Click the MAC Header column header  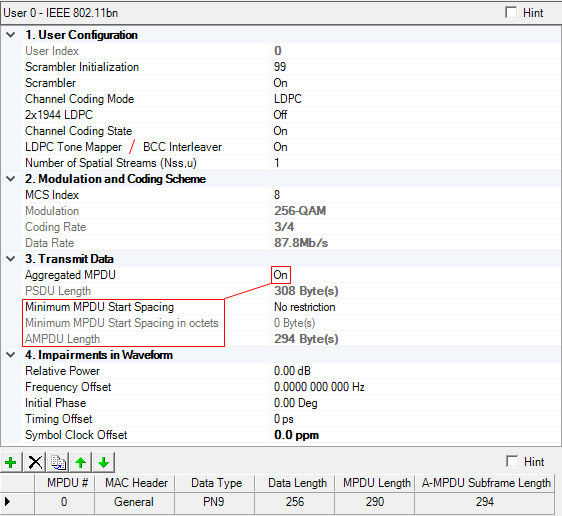135,483
